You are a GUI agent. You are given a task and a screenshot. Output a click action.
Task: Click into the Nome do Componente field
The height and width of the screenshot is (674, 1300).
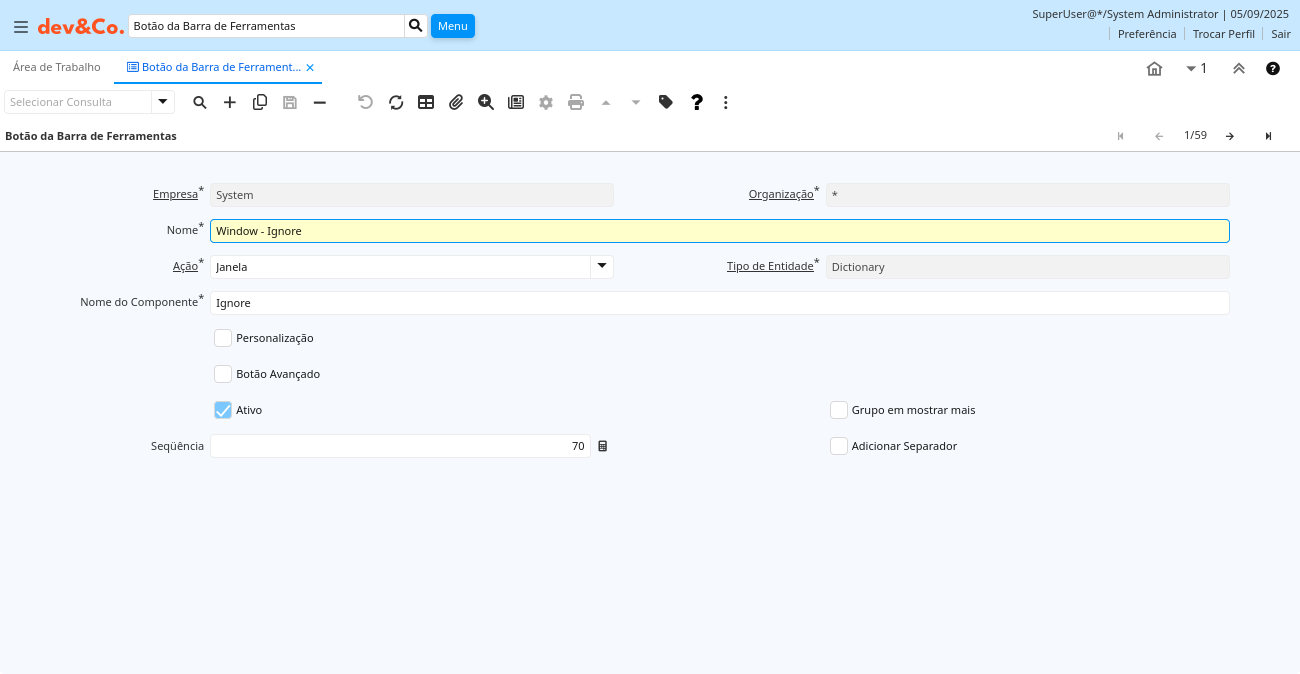click(x=719, y=303)
